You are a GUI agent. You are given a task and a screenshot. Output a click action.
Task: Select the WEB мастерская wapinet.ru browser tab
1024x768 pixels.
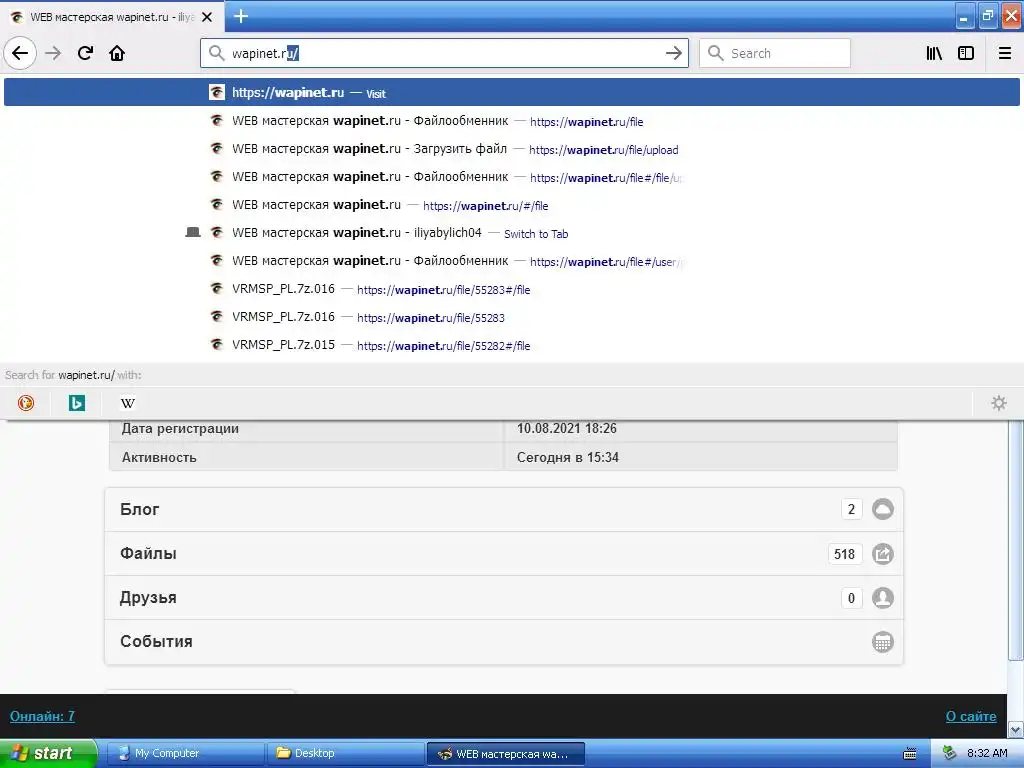(x=112, y=17)
